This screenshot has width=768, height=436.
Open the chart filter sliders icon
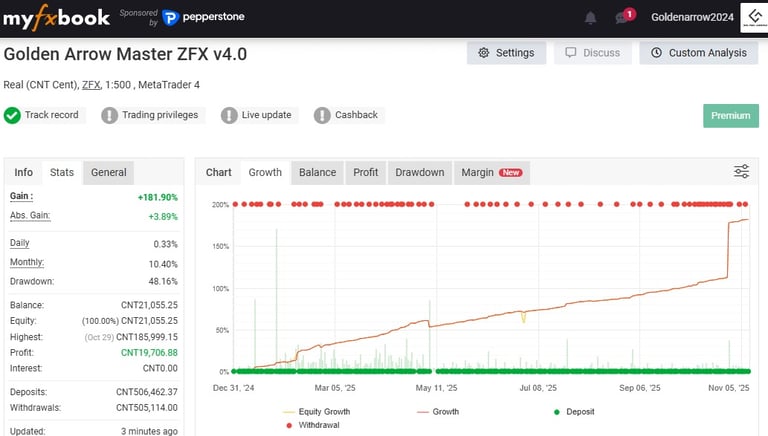coord(742,171)
